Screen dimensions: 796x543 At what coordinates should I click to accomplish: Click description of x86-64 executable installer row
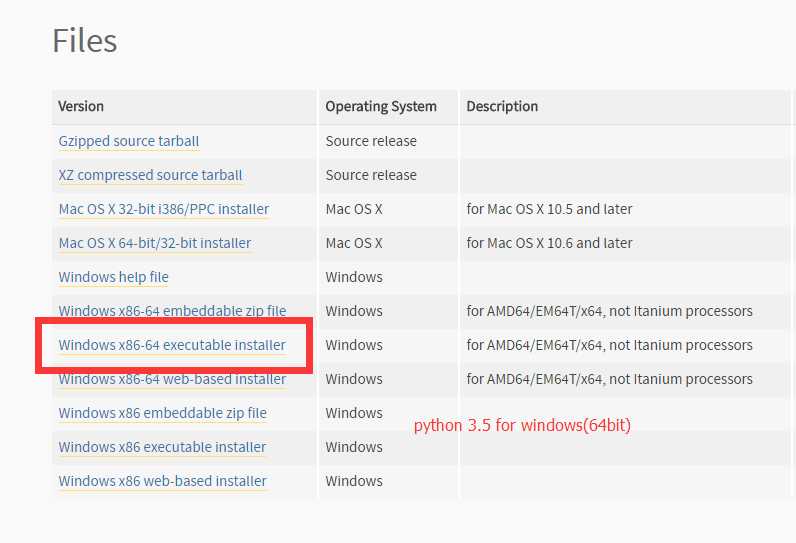tap(609, 345)
